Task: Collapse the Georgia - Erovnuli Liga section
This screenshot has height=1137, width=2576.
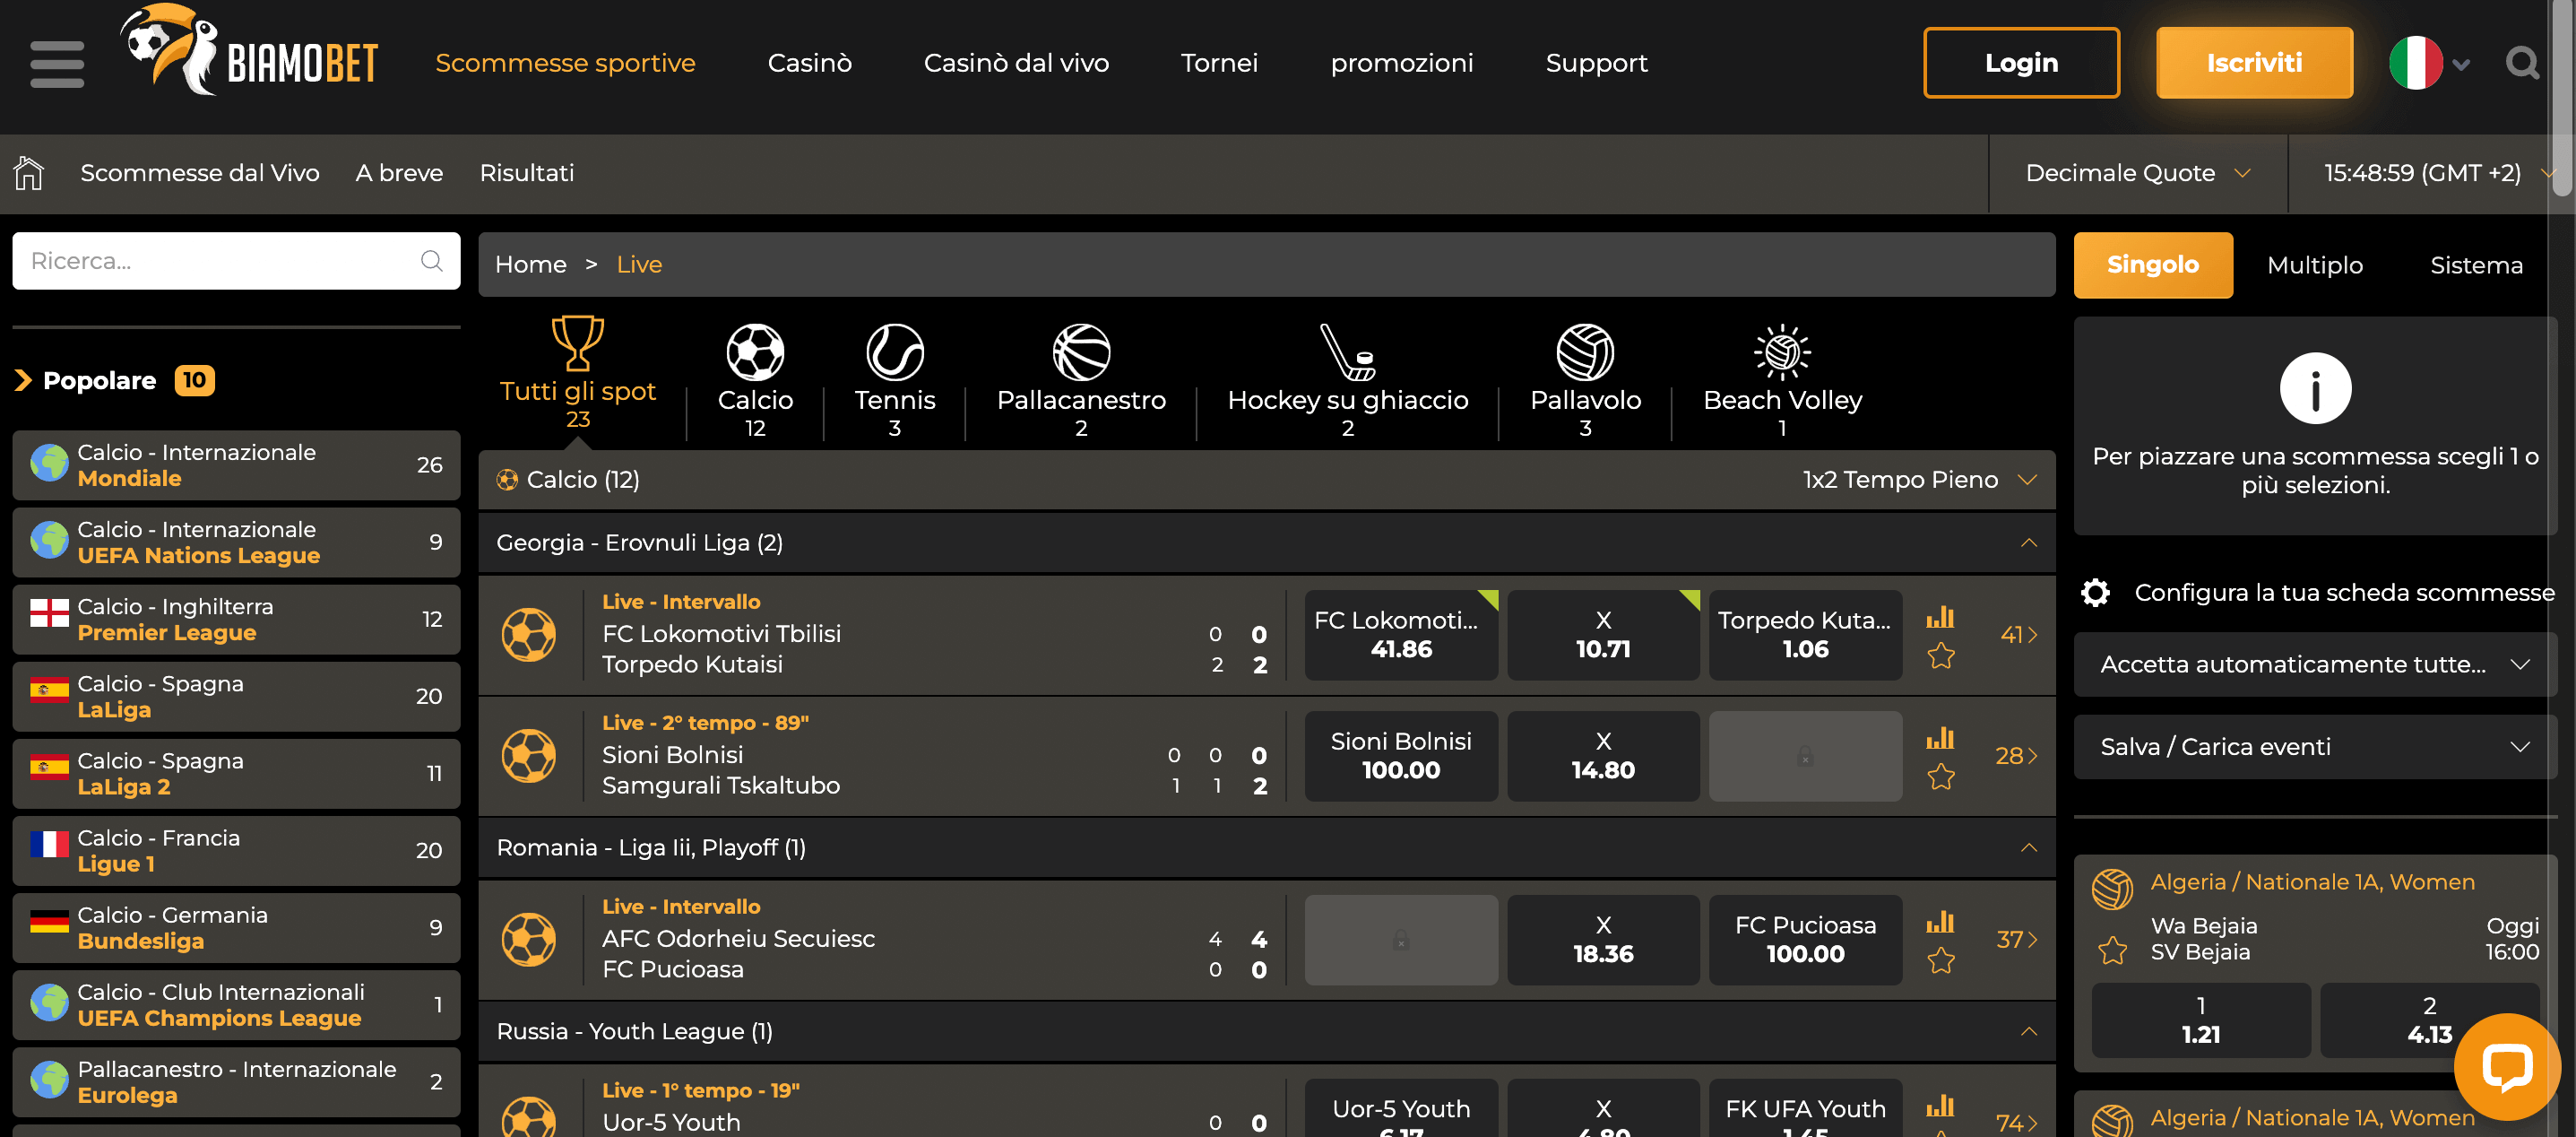Action: (2028, 542)
